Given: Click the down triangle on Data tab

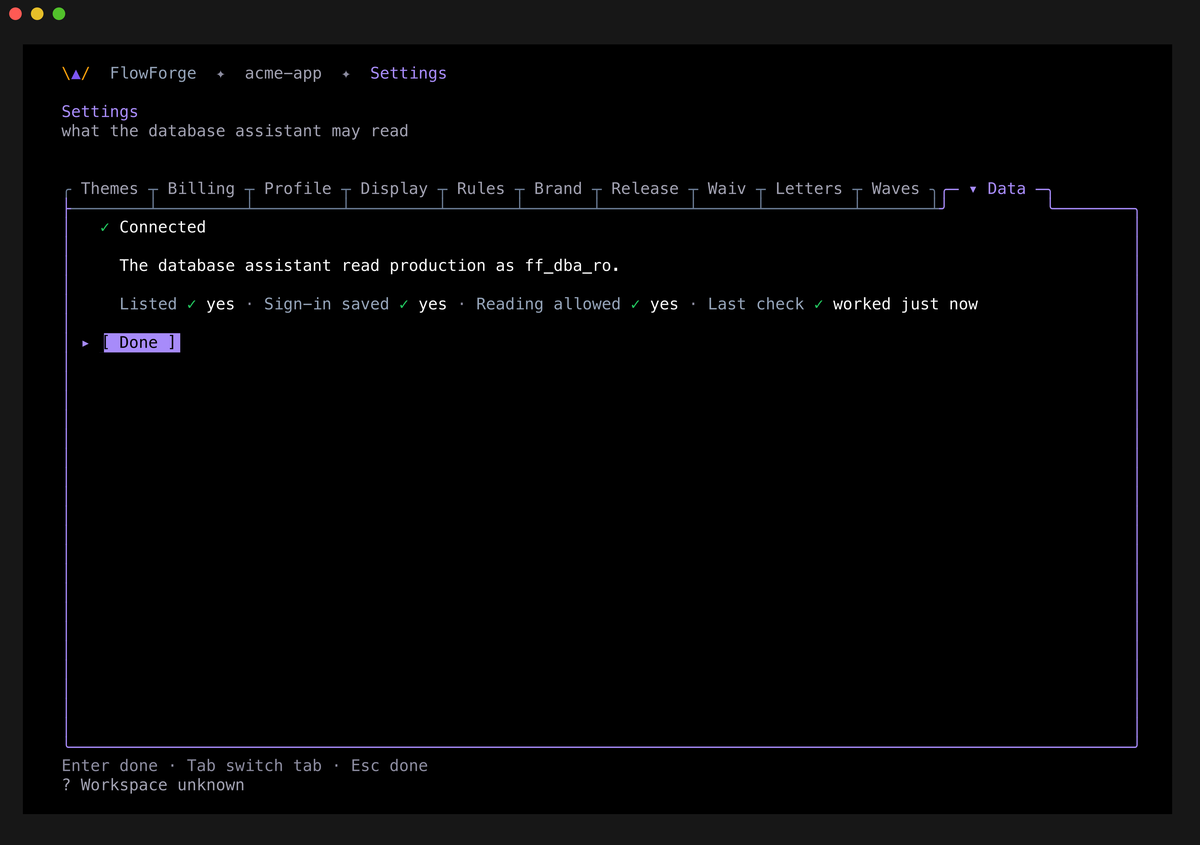Looking at the screenshot, I should [x=973, y=188].
